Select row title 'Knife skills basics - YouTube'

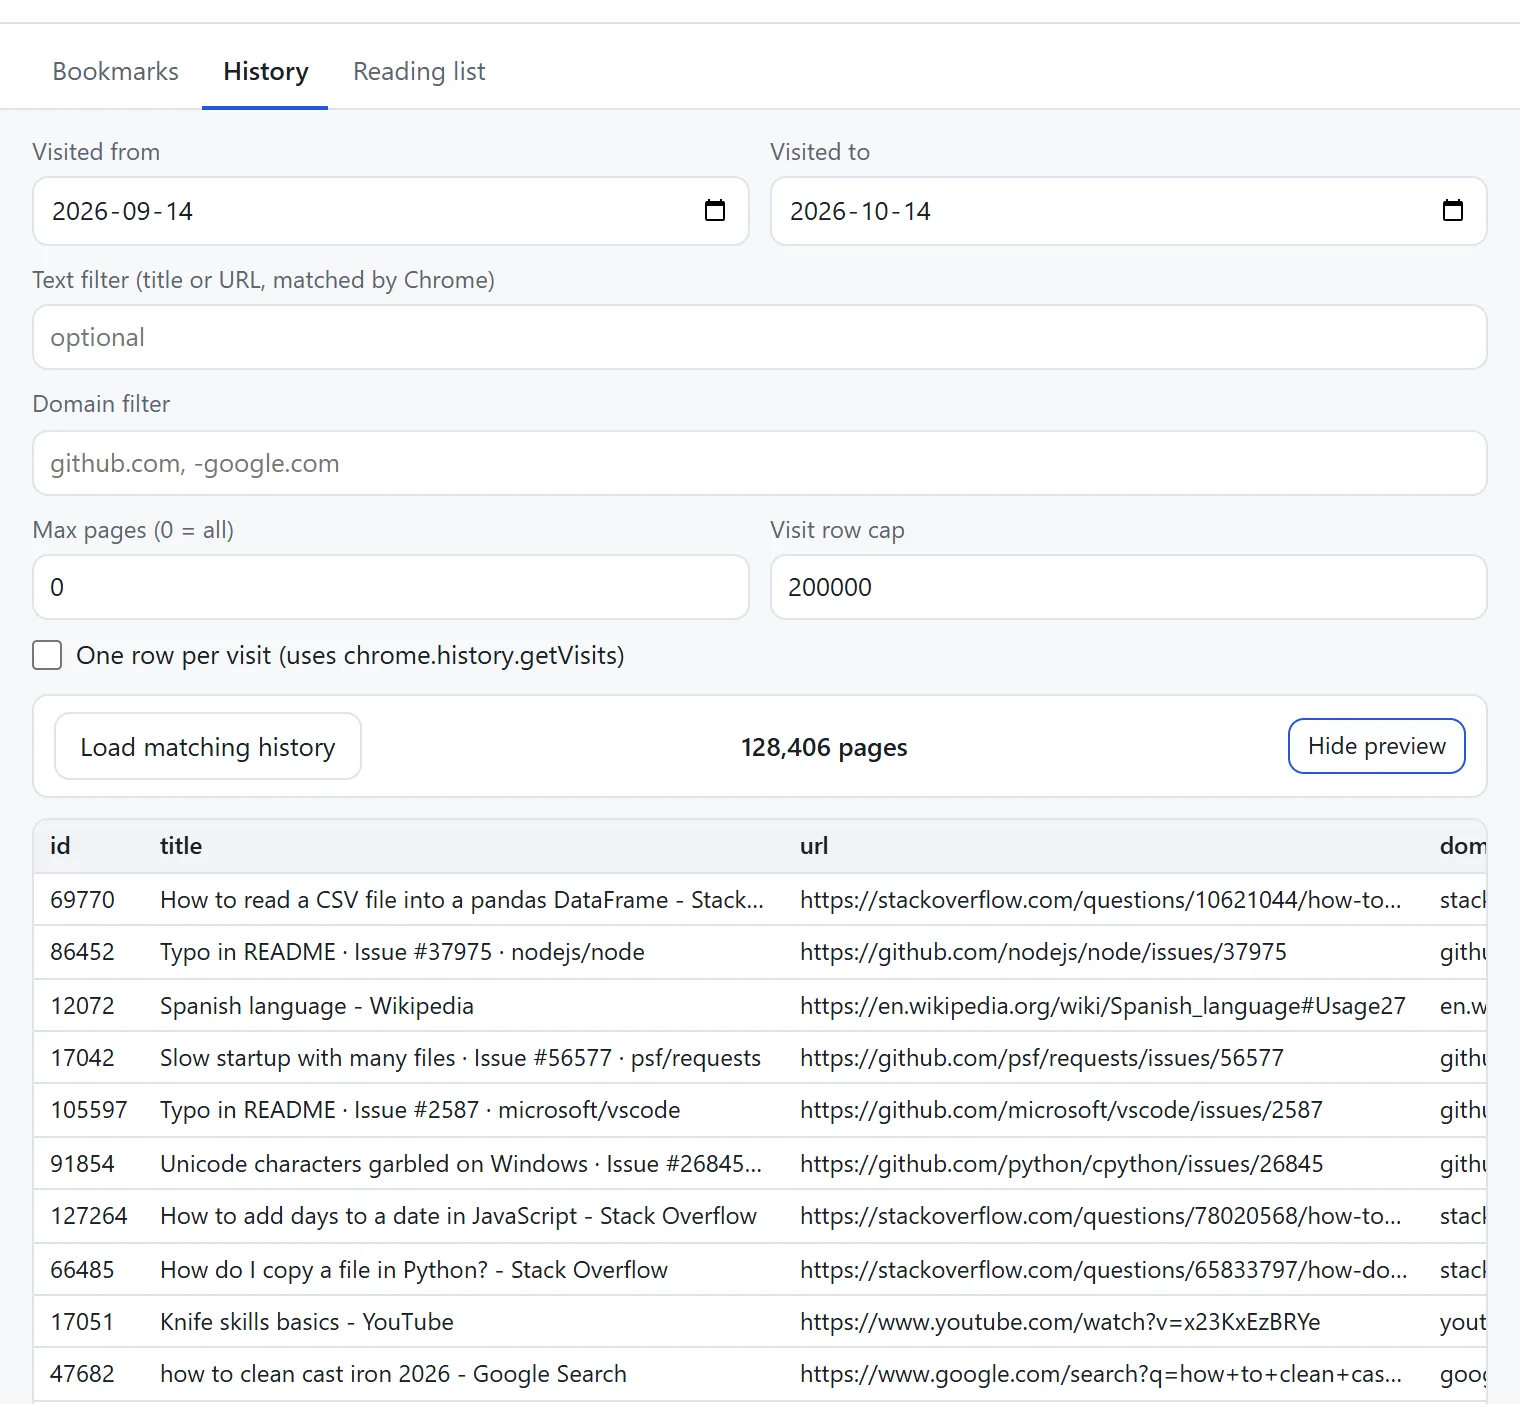[x=307, y=1321]
